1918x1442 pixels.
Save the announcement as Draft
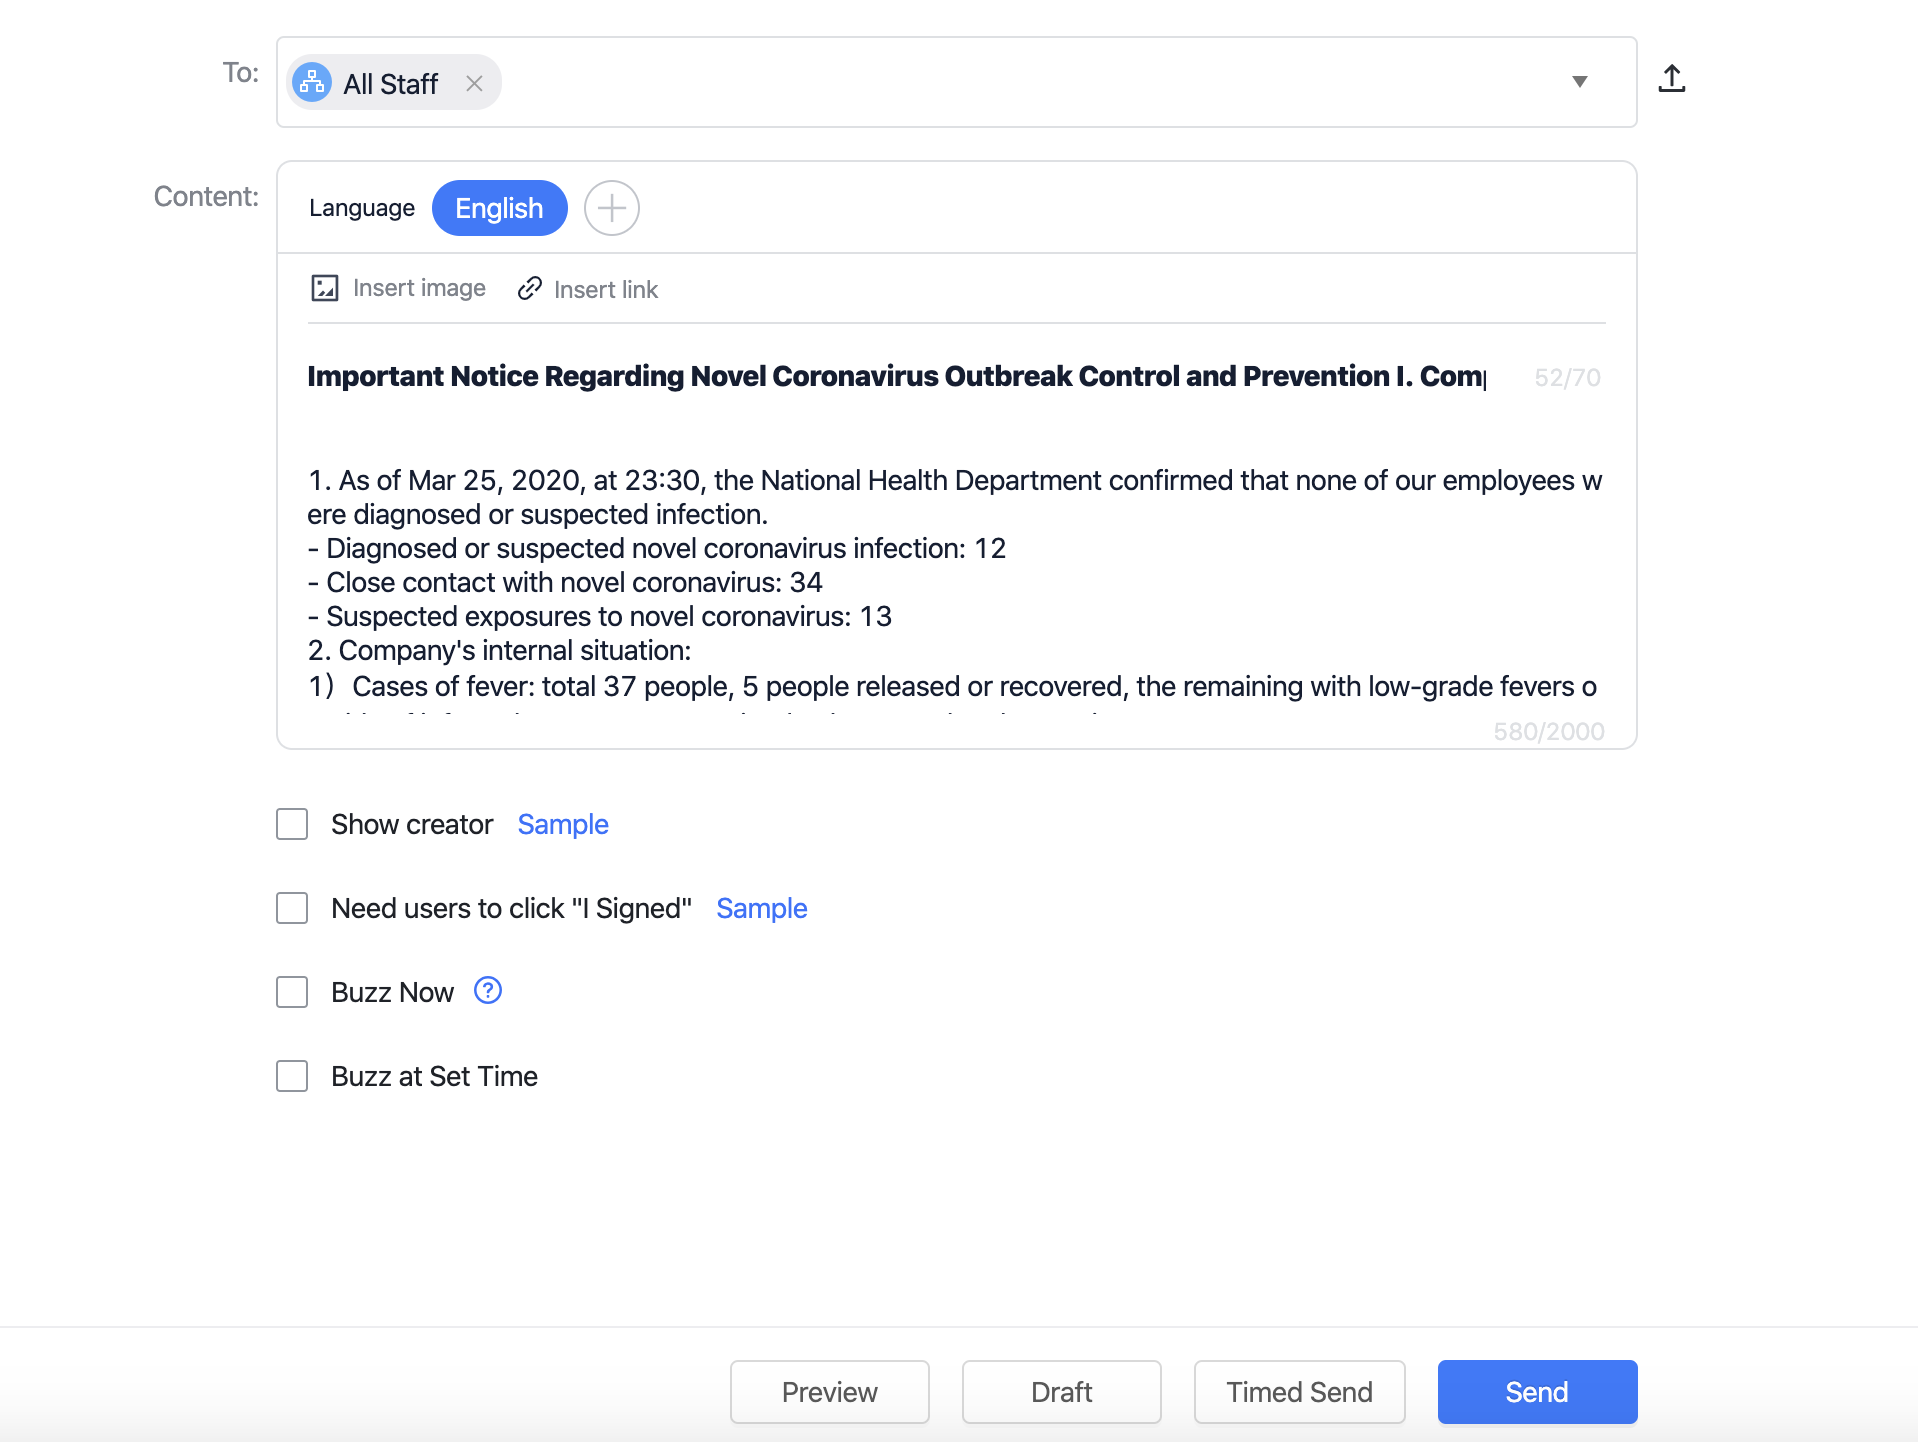tap(1062, 1392)
